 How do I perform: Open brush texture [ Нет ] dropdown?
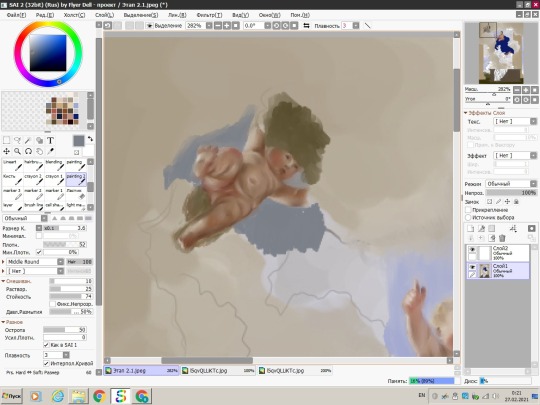click(x=35, y=271)
